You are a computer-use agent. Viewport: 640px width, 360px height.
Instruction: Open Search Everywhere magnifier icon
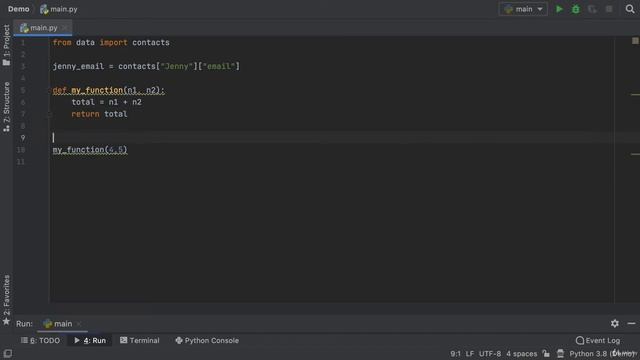coord(630,9)
